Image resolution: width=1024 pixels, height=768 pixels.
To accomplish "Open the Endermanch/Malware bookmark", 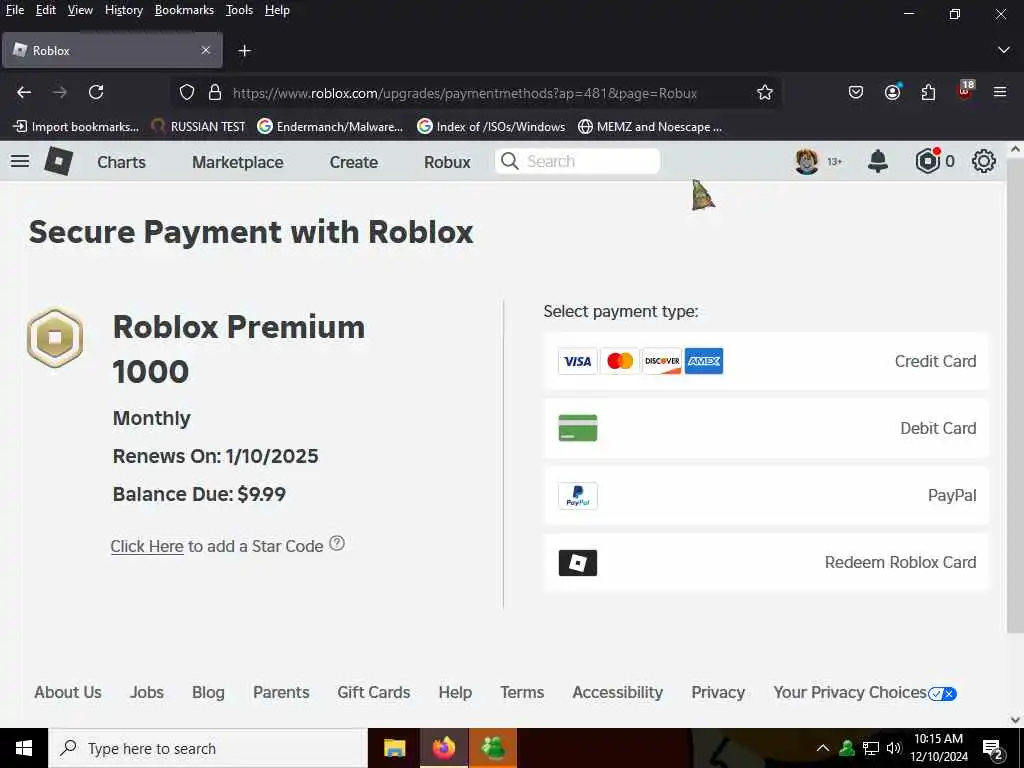I will [330, 127].
